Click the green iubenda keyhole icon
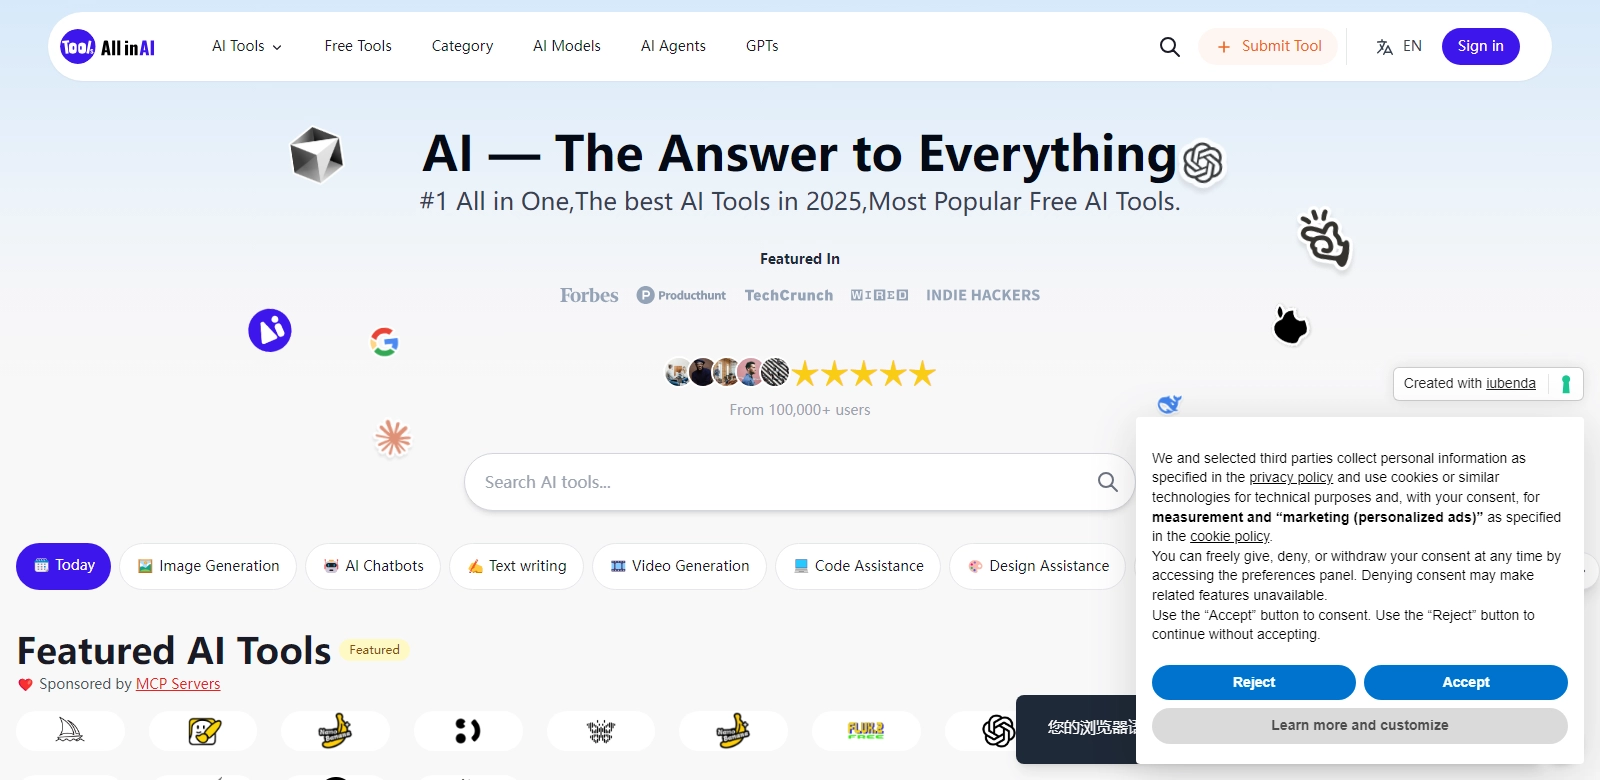 [x=1566, y=384]
